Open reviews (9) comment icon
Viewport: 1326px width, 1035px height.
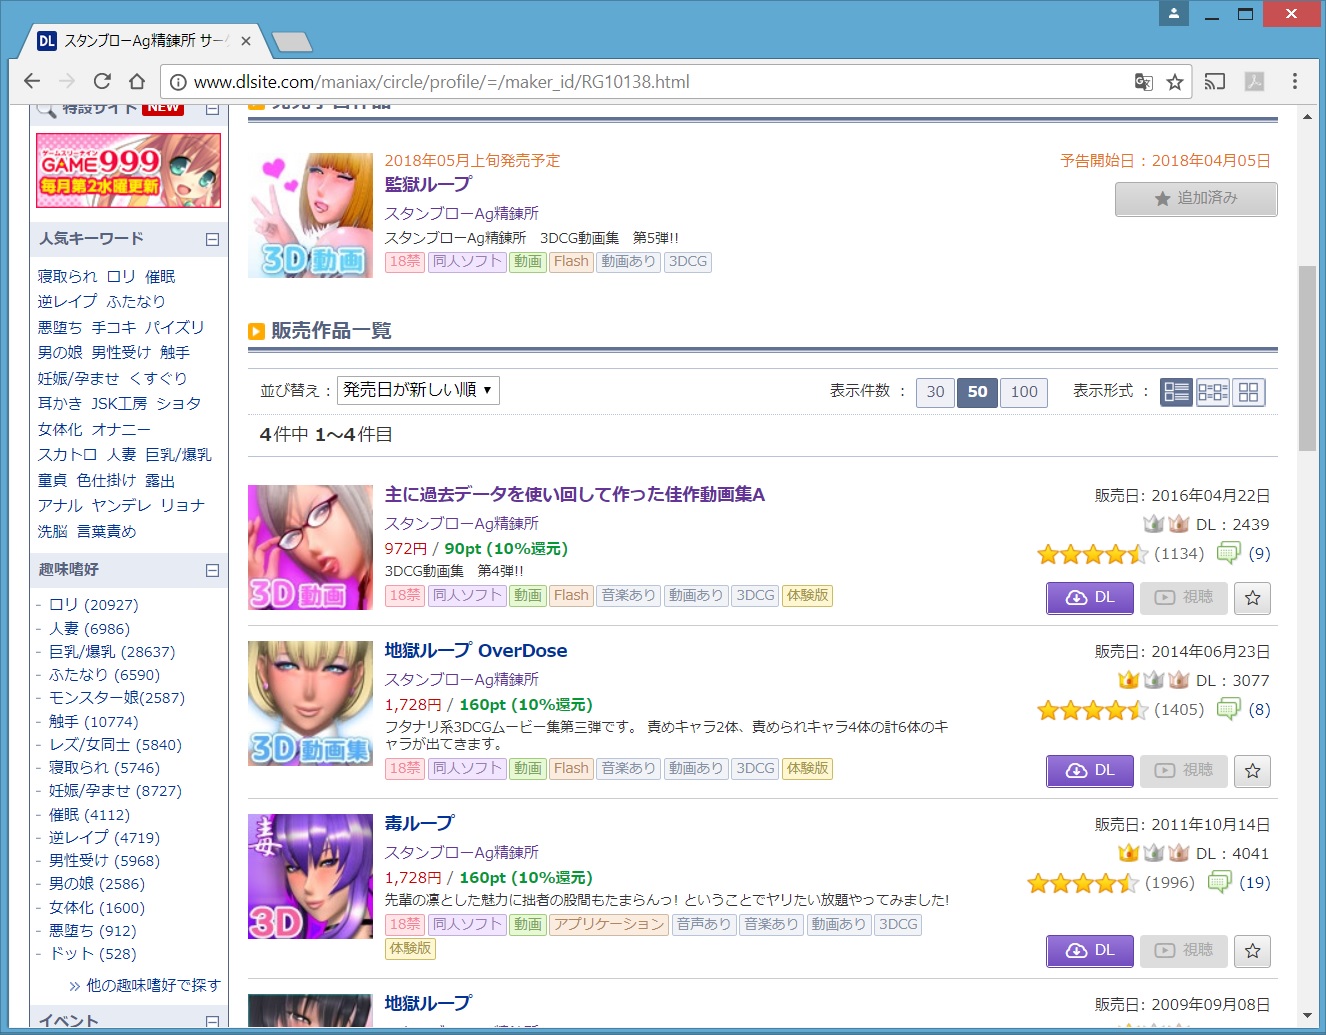pyautogui.click(x=1228, y=553)
